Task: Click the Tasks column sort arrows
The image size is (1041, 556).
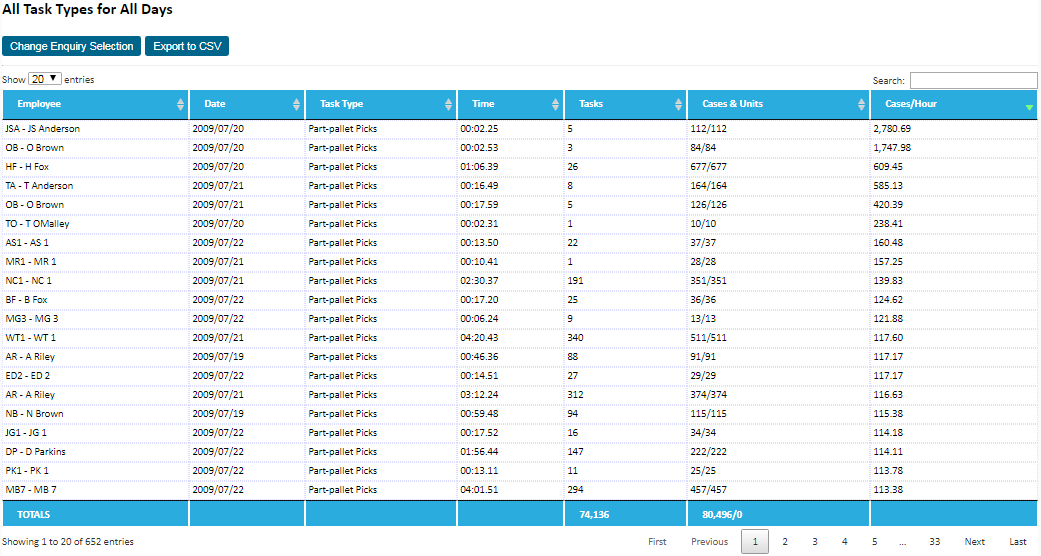Action: pos(678,104)
